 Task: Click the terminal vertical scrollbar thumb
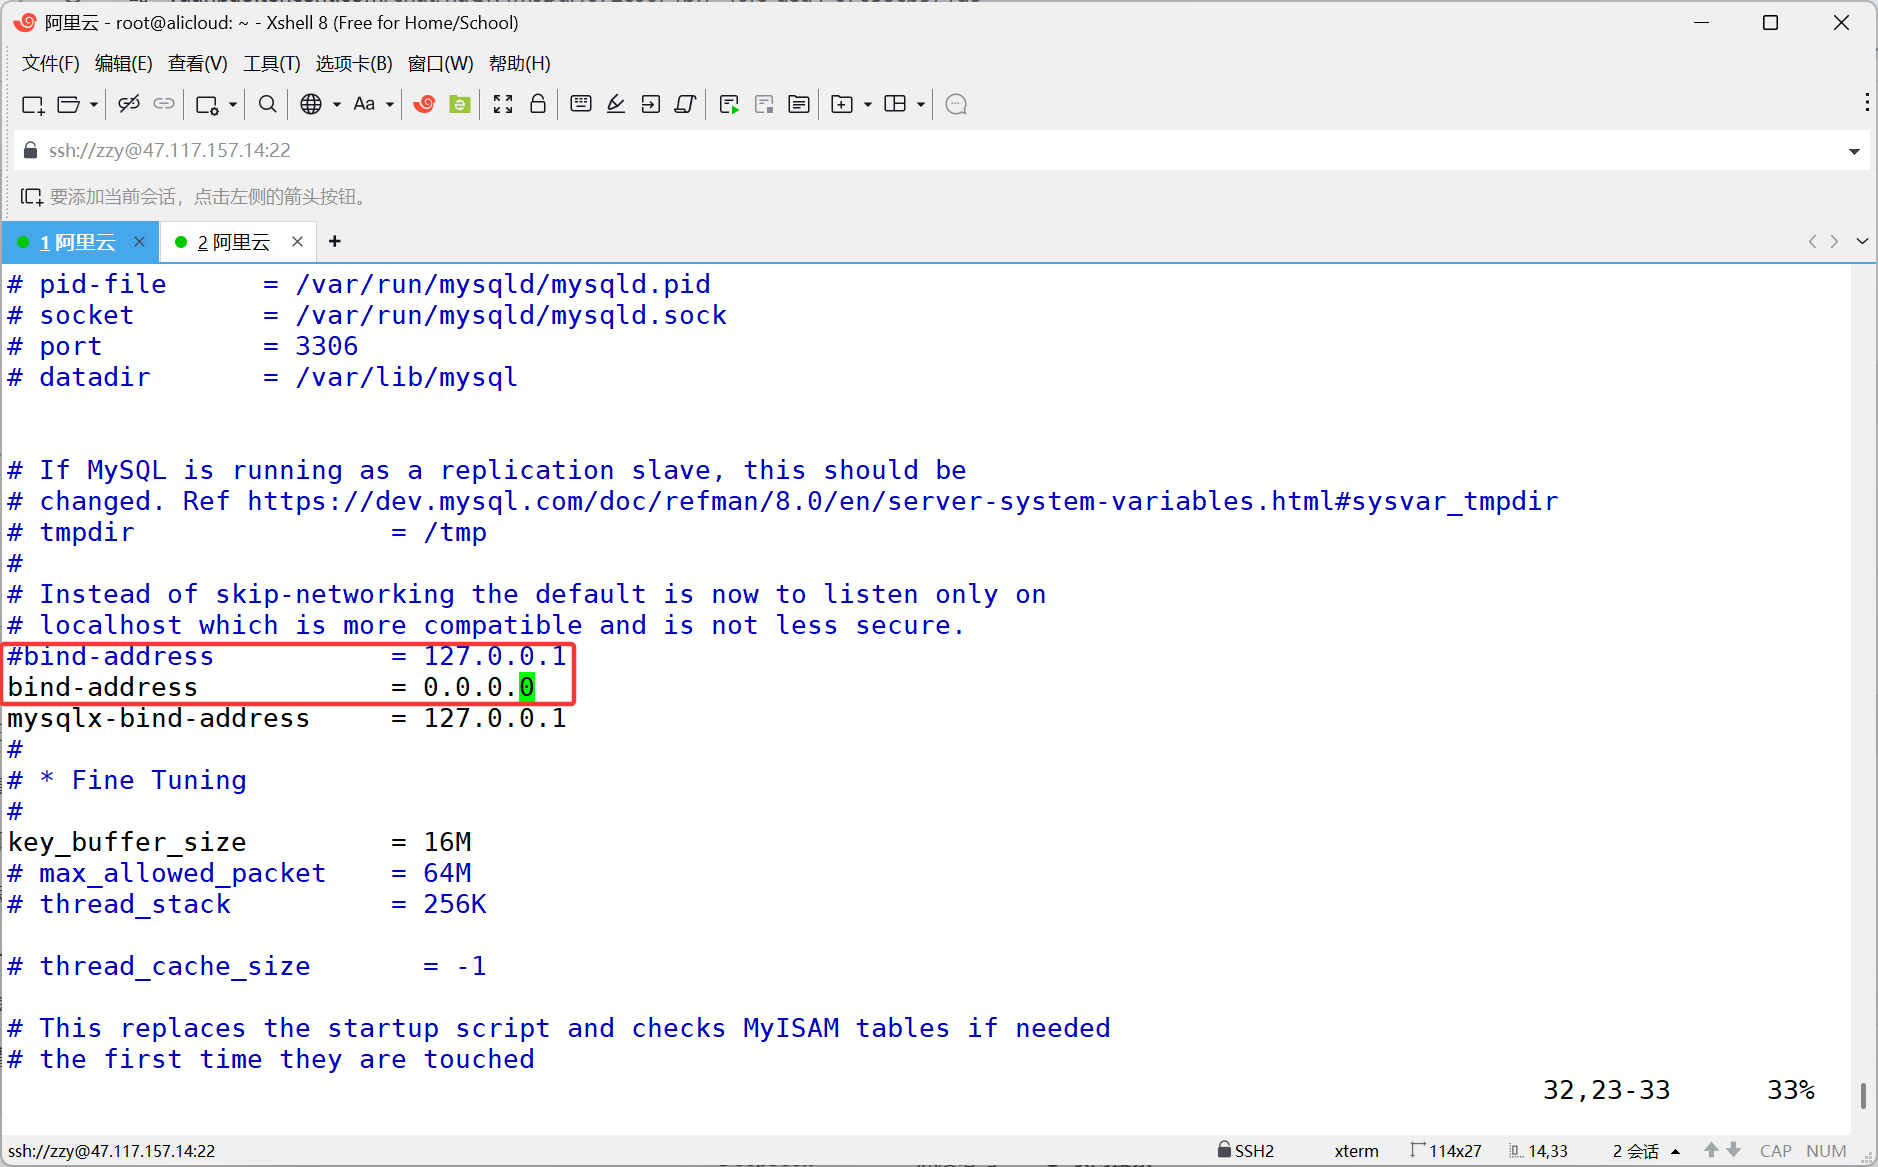[x=1862, y=1095]
